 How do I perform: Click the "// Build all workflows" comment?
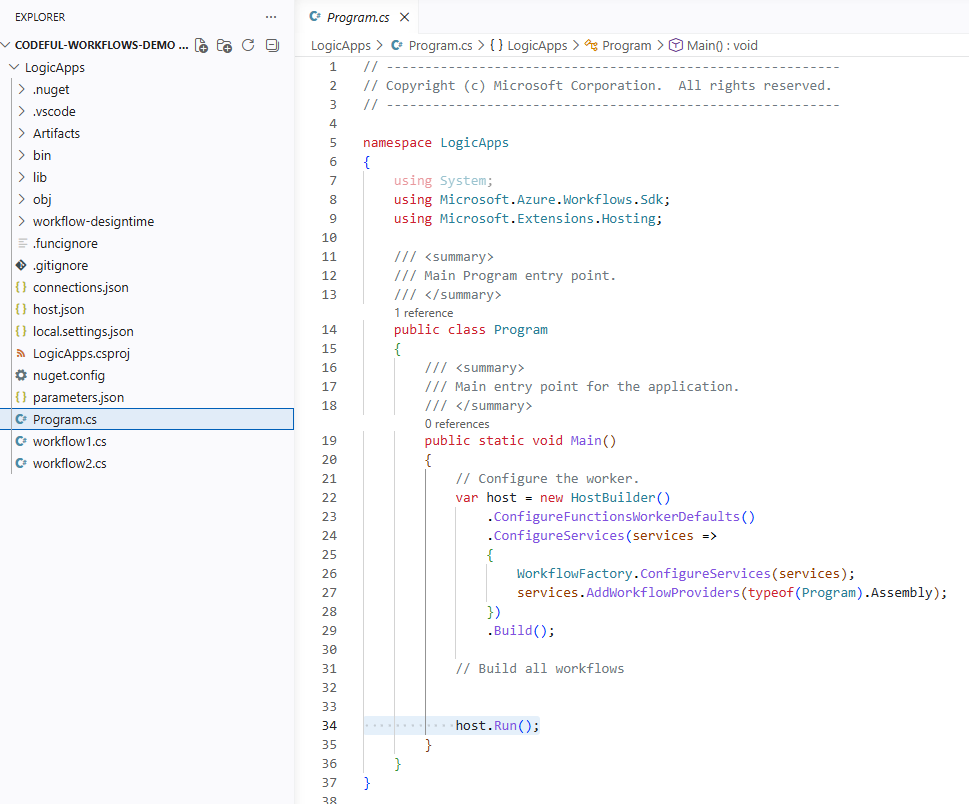pos(540,669)
